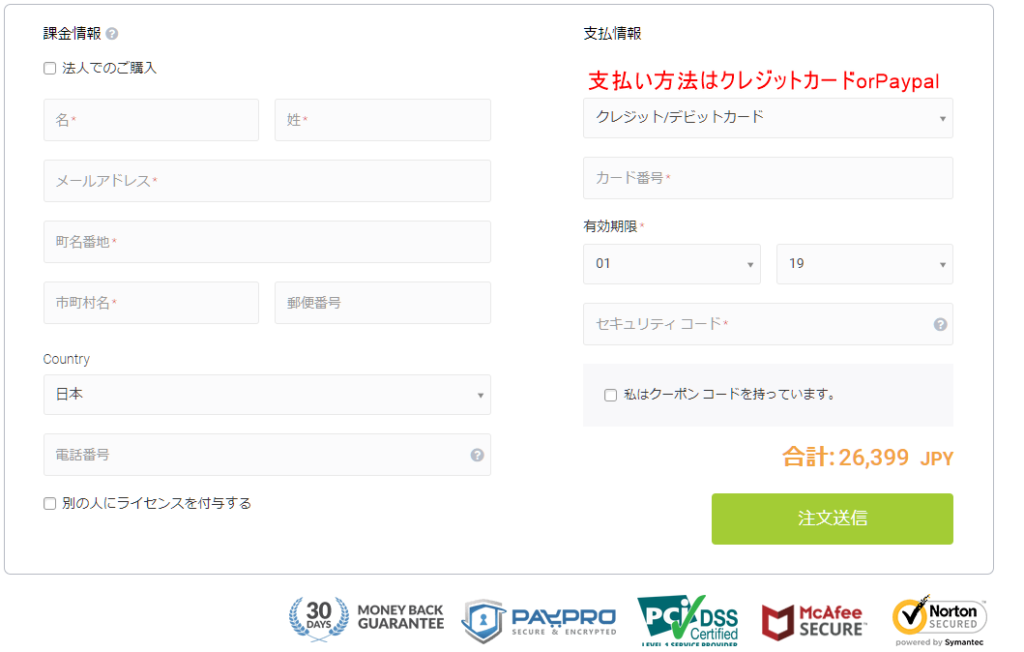This screenshot has width=1024, height=652.
Task: Open the クレジット/デビットカード payment method dropdown
Action: coord(768,118)
